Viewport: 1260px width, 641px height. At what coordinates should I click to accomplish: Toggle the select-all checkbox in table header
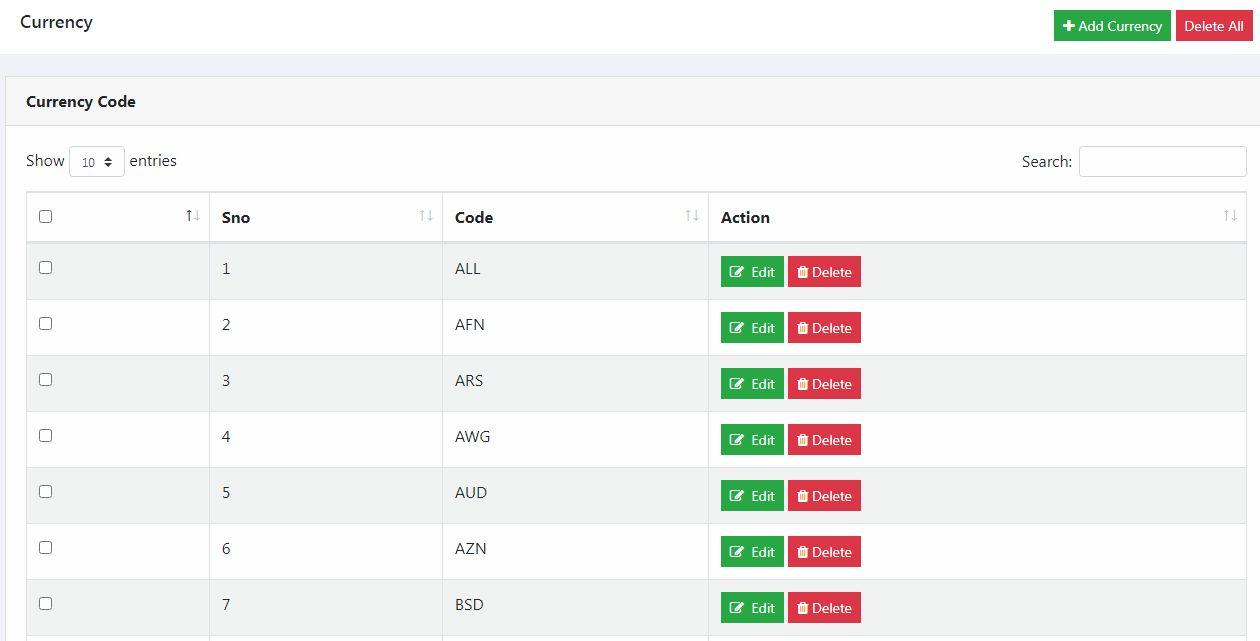tap(45, 216)
